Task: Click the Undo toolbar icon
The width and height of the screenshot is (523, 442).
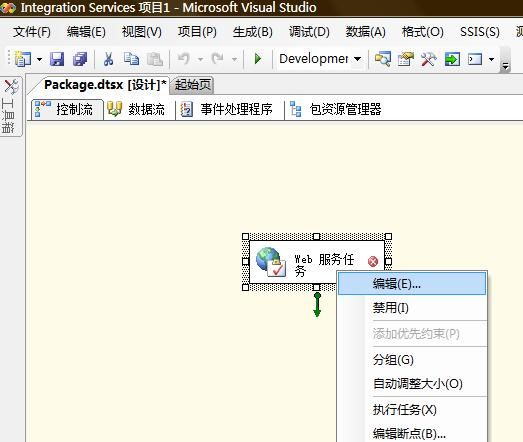Action: click(184, 59)
